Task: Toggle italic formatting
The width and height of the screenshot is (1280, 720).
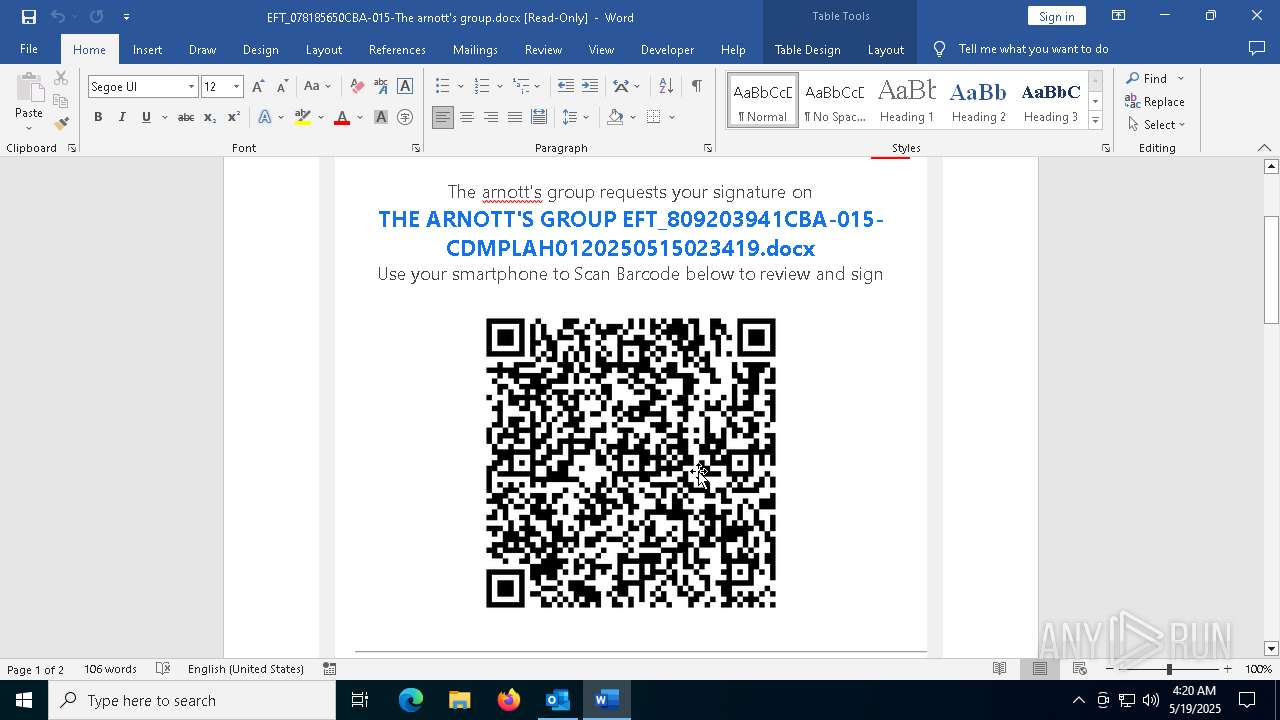Action: [x=122, y=118]
